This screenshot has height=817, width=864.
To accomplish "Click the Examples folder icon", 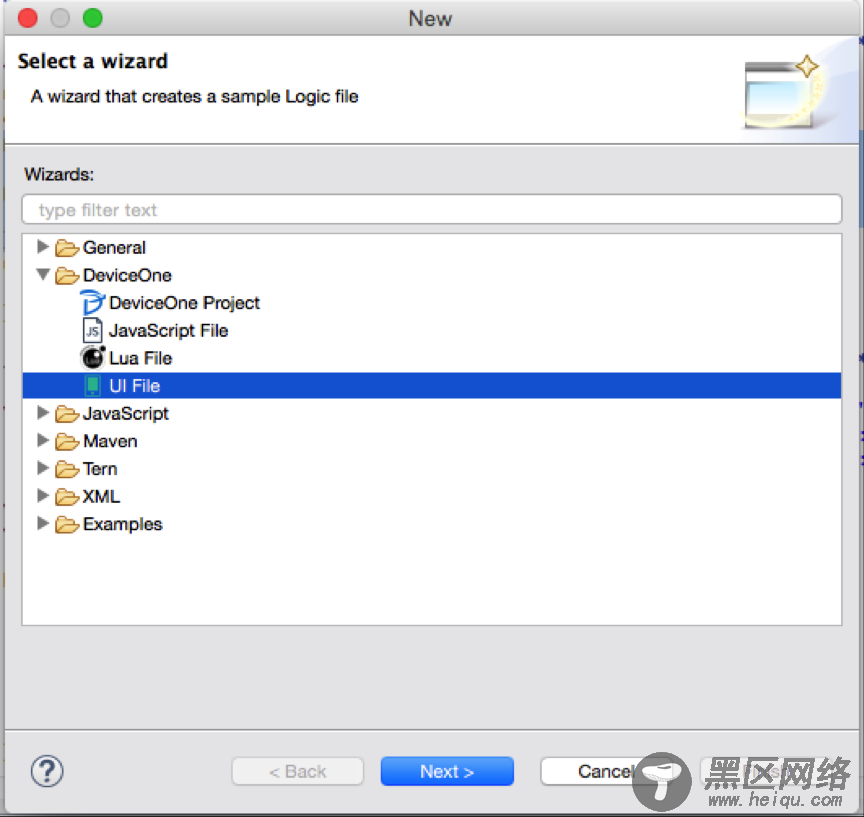I will point(67,524).
